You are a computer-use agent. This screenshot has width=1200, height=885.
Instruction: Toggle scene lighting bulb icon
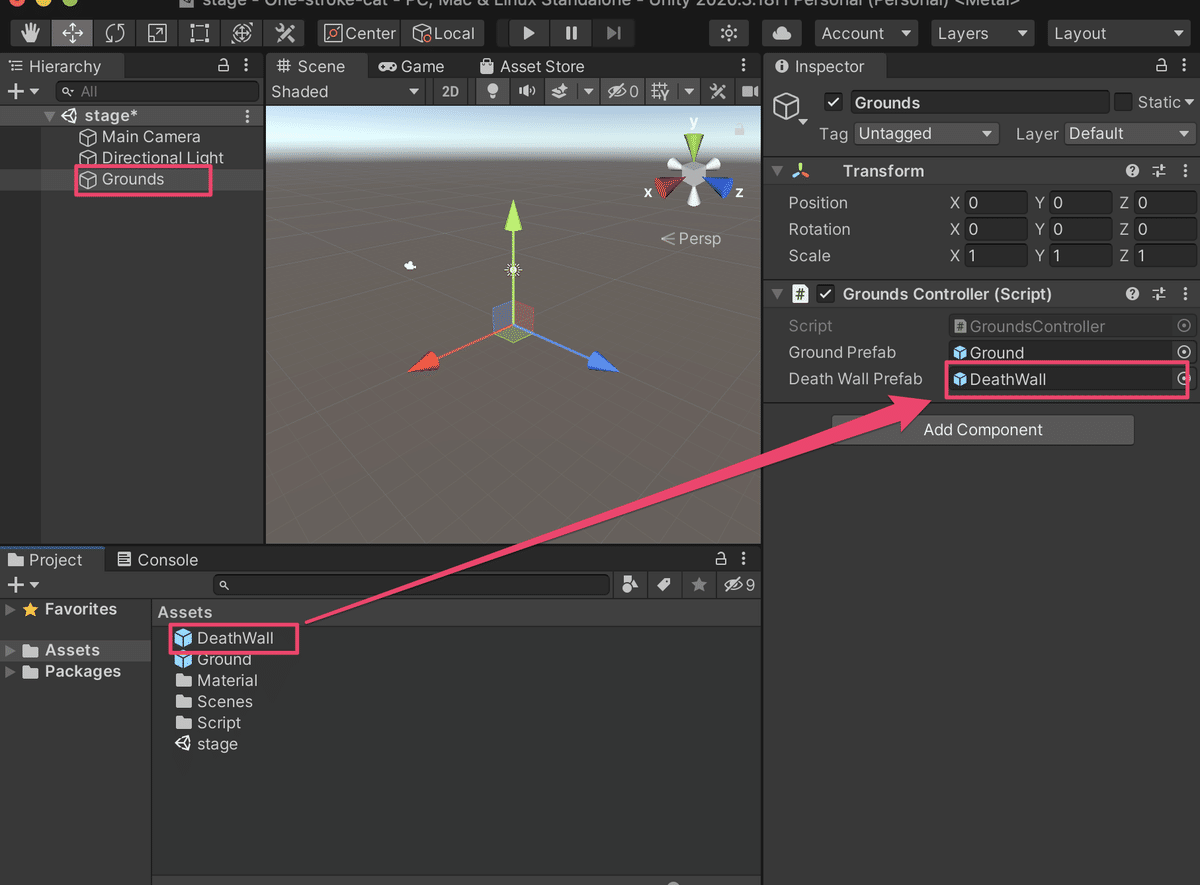[492, 91]
